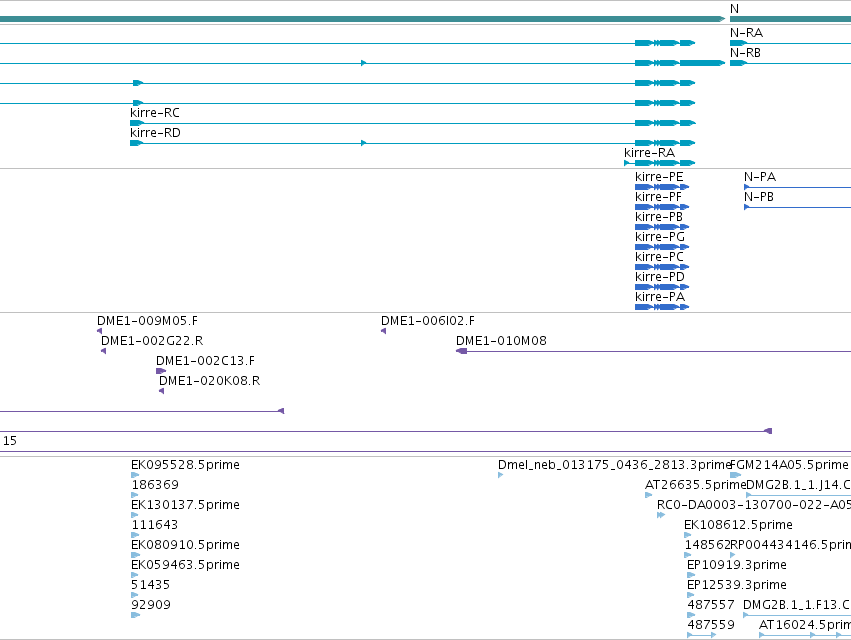Click the Dmel_neb_013175_0436_2813.3prime label
The height and width of the screenshot is (640, 851).
tap(615, 465)
